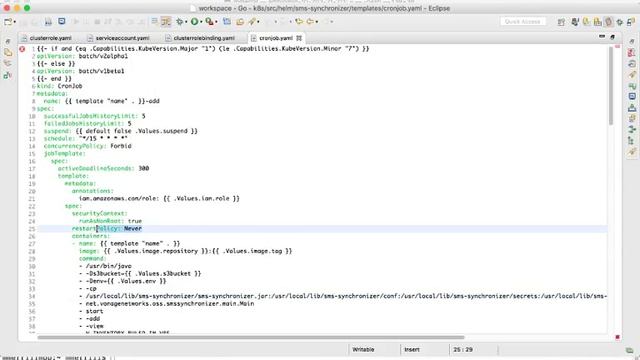This screenshot has height=360, width=640.
Task: Click the Insert mode status bar entry
Action: (412, 350)
